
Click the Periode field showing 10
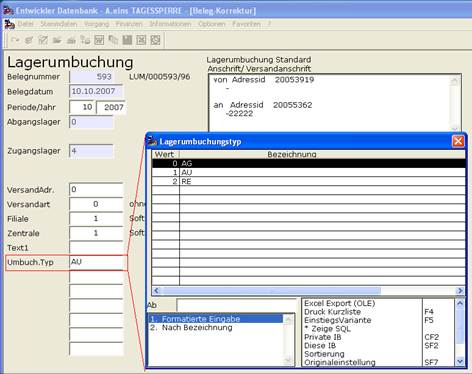pyautogui.click(x=82, y=107)
